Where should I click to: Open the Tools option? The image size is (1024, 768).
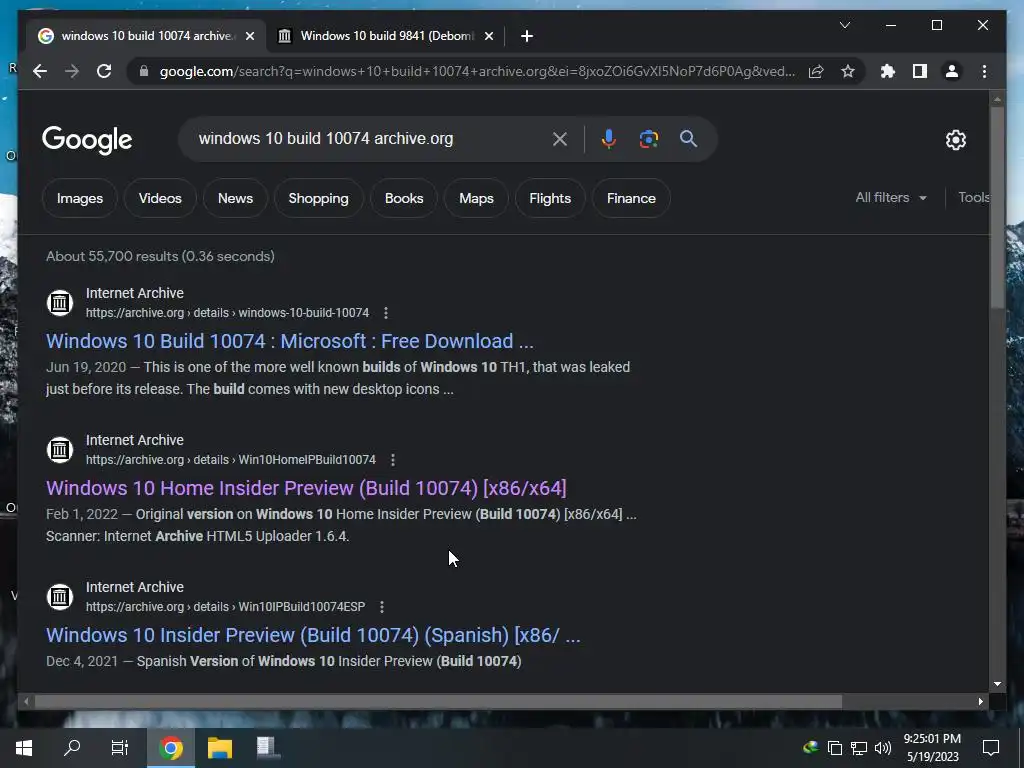974,197
